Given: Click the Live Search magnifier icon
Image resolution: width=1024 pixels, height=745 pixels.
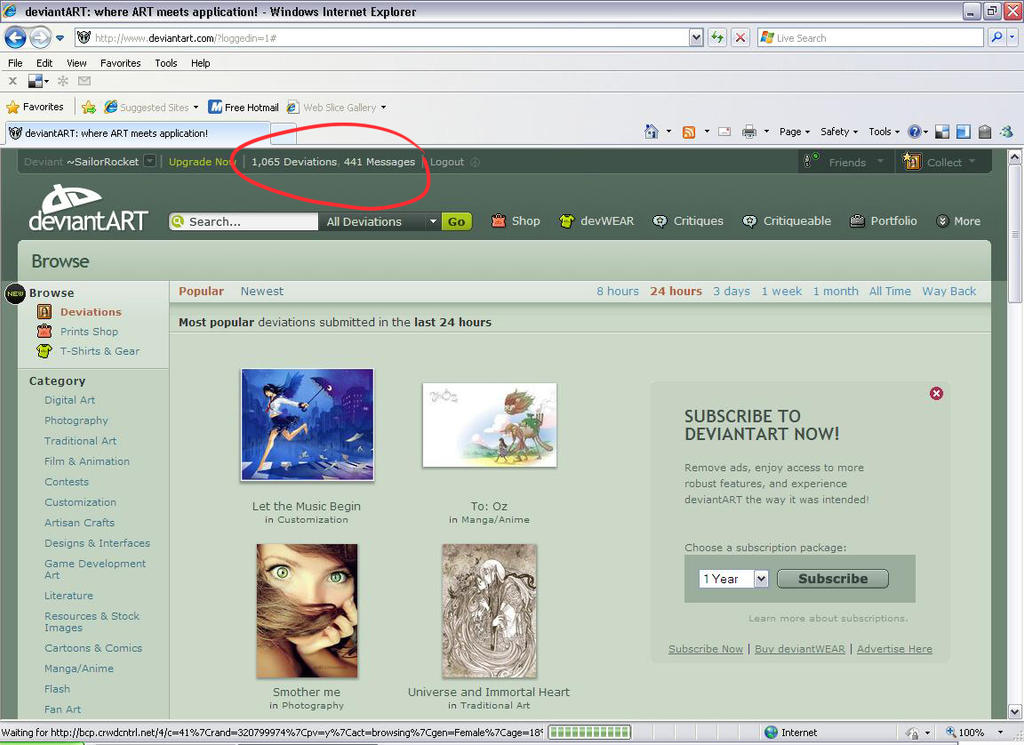Looking at the screenshot, I should pos(997,38).
